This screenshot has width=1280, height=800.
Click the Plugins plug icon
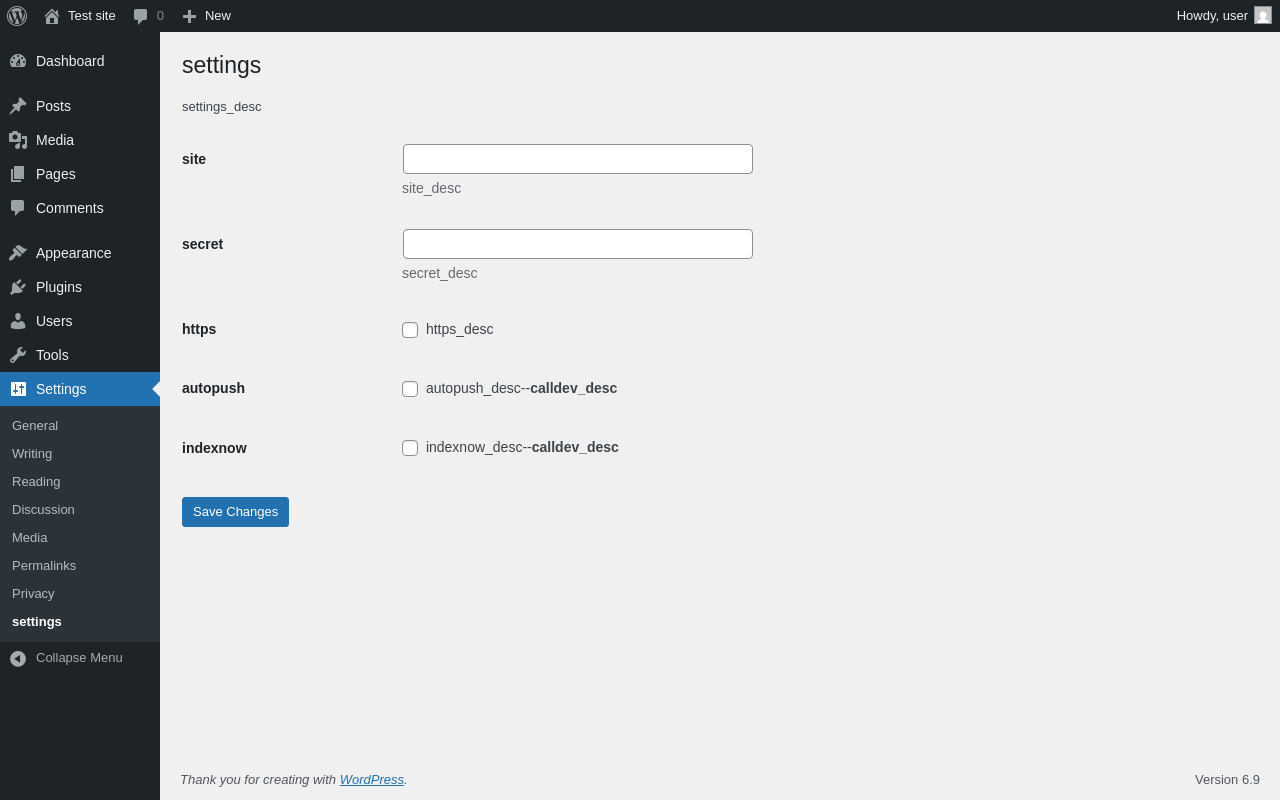point(18,287)
